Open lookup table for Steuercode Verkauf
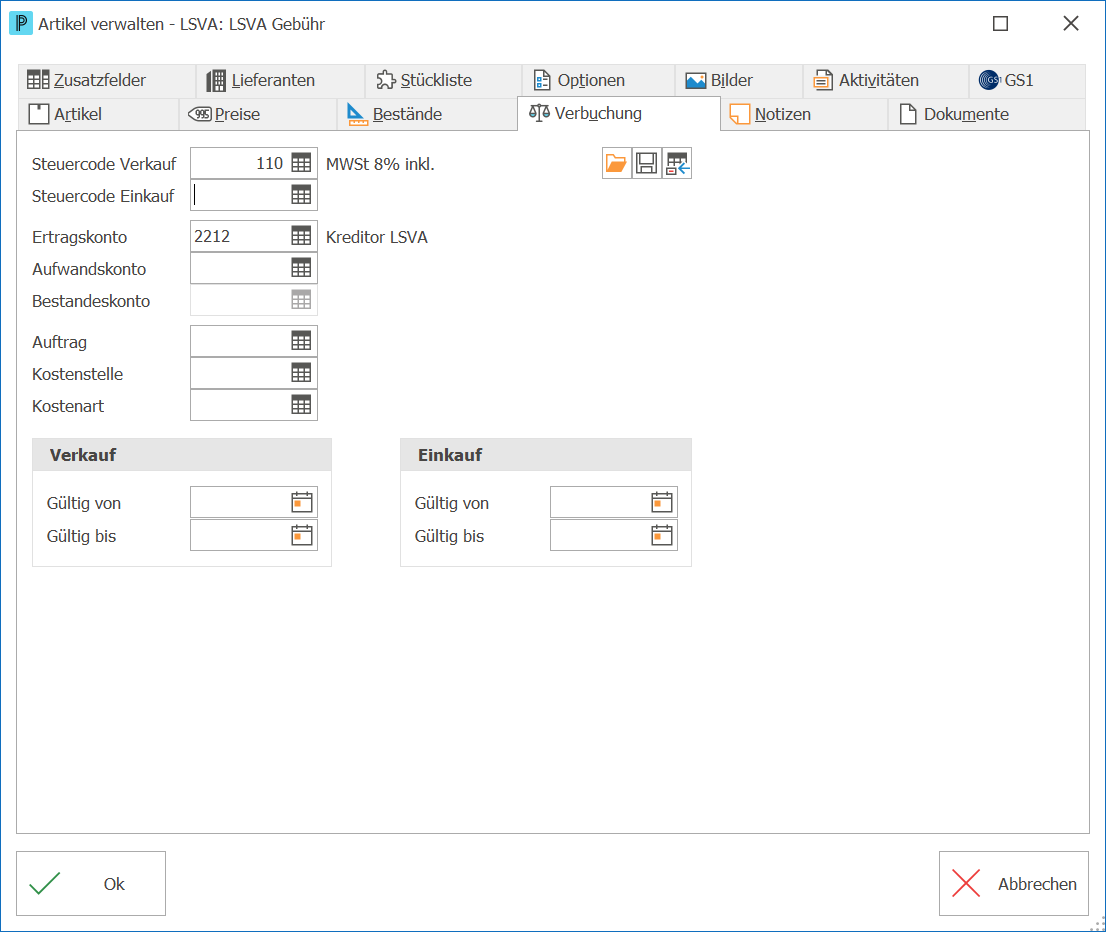Image resolution: width=1106 pixels, height=932 pixels. 301,163
